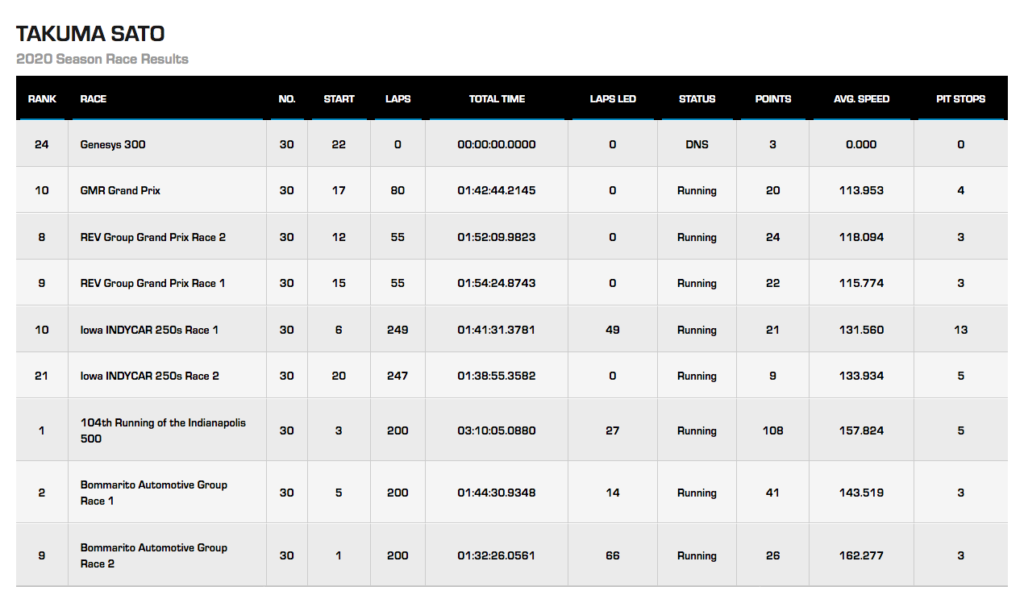The image size is (1024, 603).
Task: Click Bommarito Automotive Group Race 2
Action: tap(153, 555)
